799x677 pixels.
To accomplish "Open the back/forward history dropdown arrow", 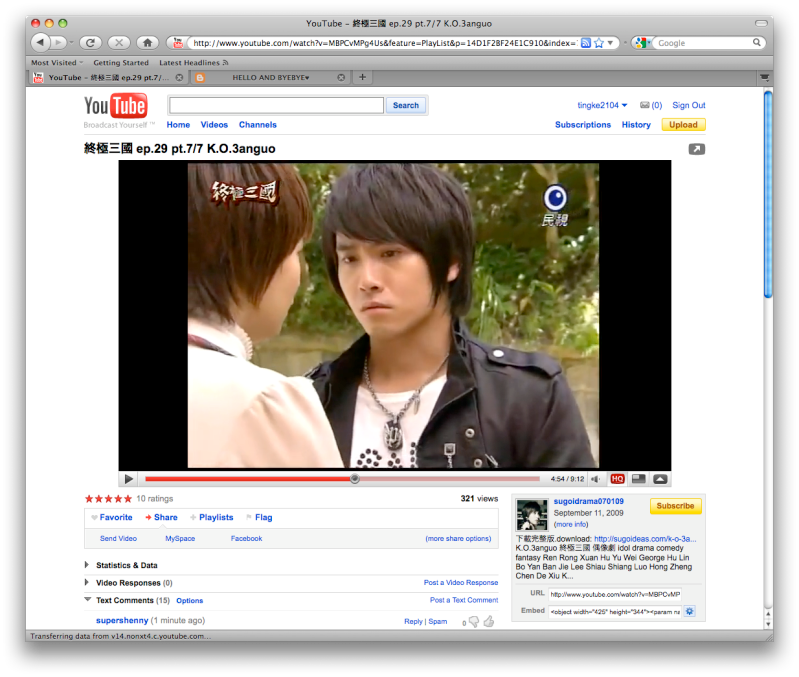I will click(71, 43).
